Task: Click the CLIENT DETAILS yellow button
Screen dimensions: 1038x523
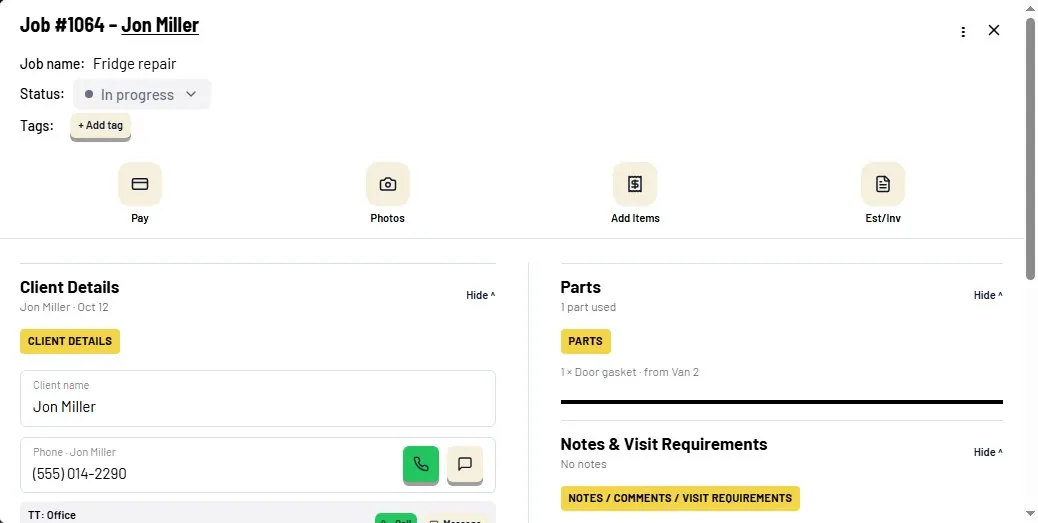Action: pyautogui.click(x=70, y=341)
